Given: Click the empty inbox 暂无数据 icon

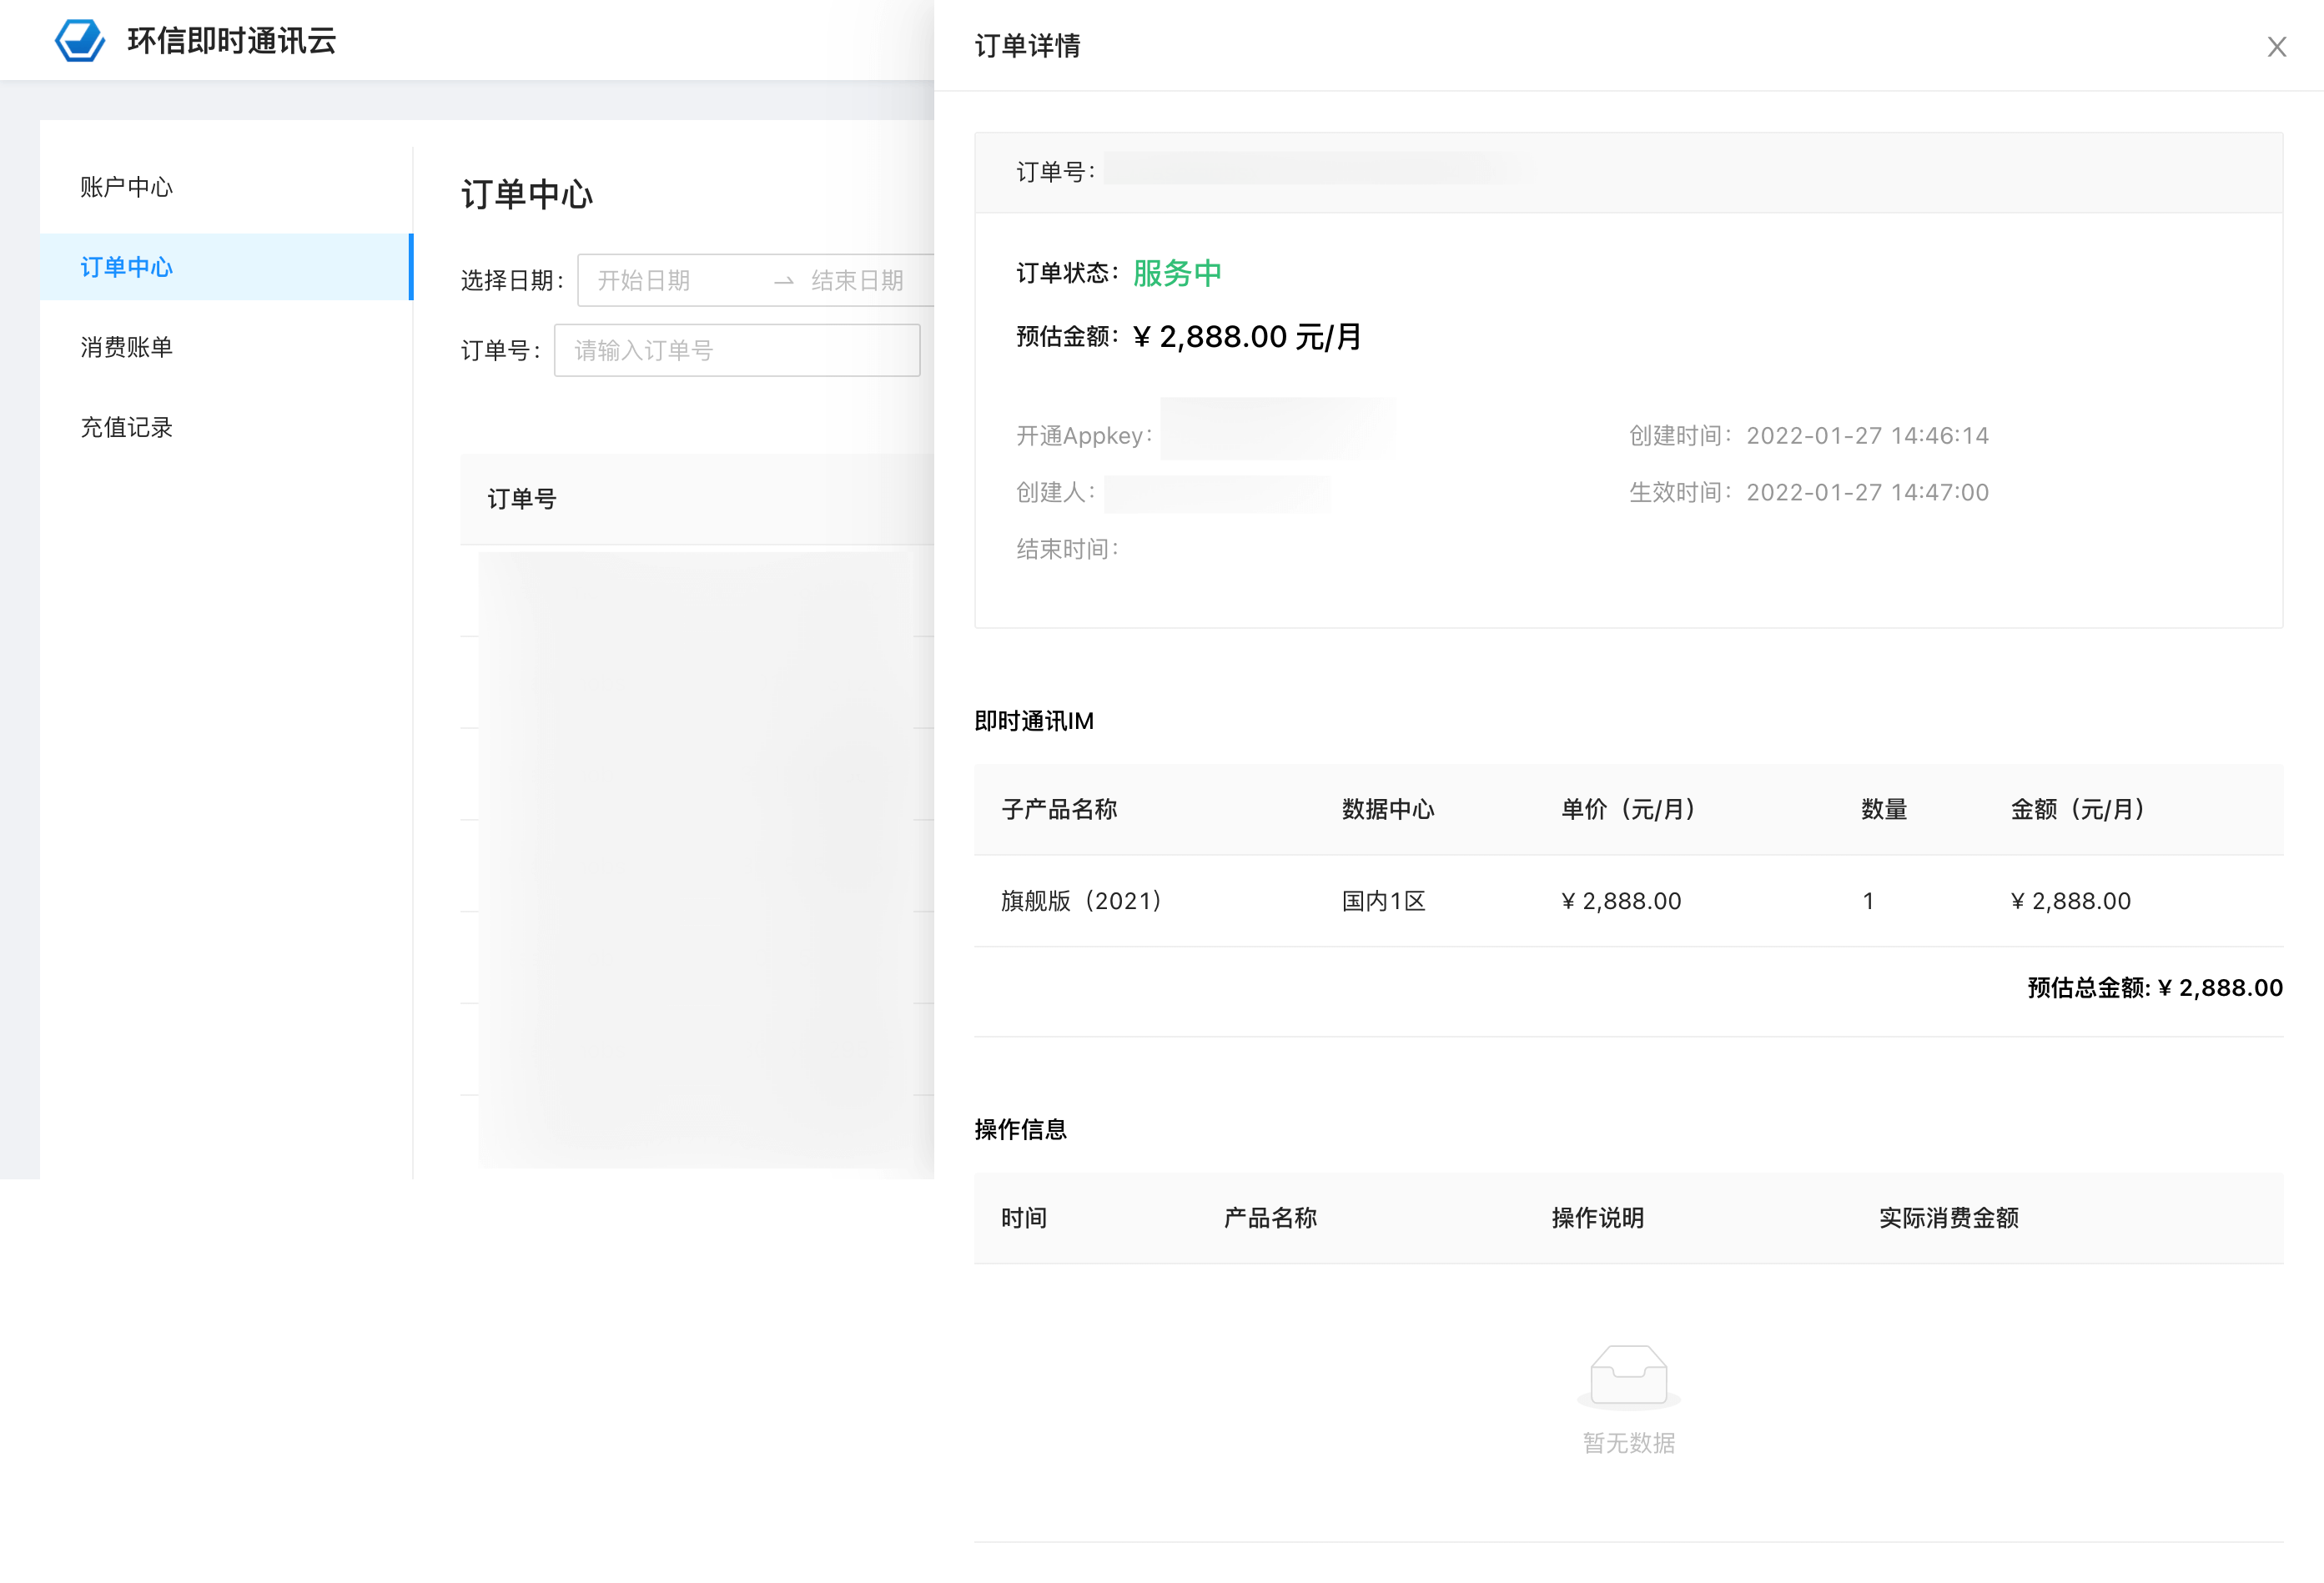Looking at the screenshot, I should (x=1628, y=1376).
